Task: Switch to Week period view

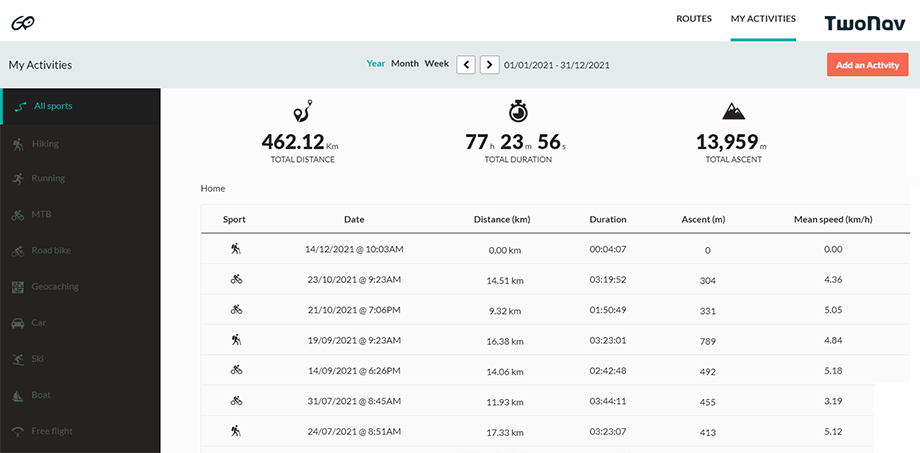Action: click(436, 64)
